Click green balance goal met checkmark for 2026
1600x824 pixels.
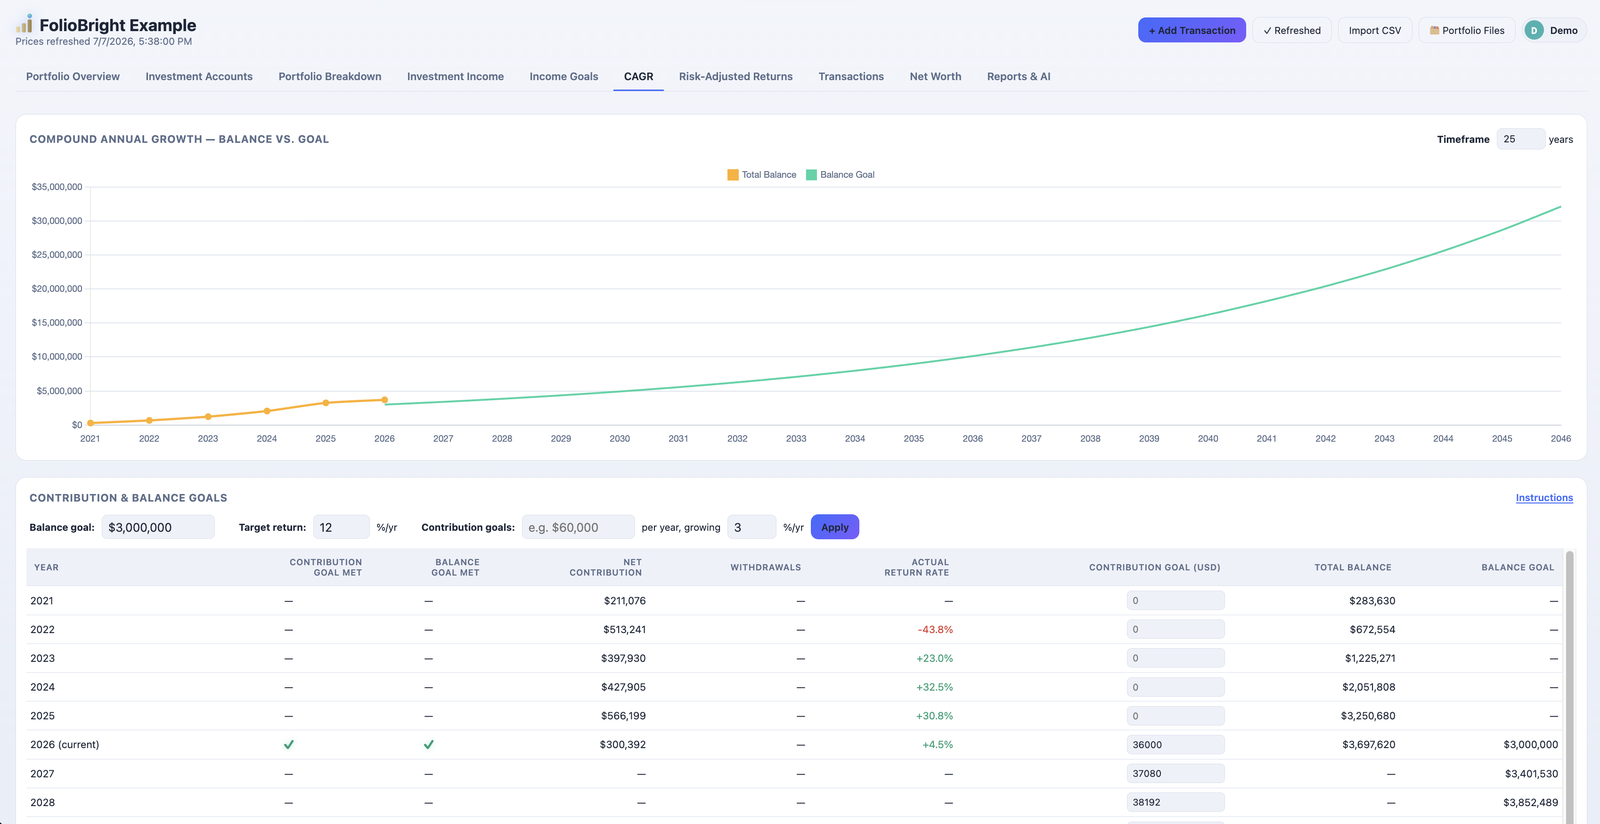click(x=429, y=745)
